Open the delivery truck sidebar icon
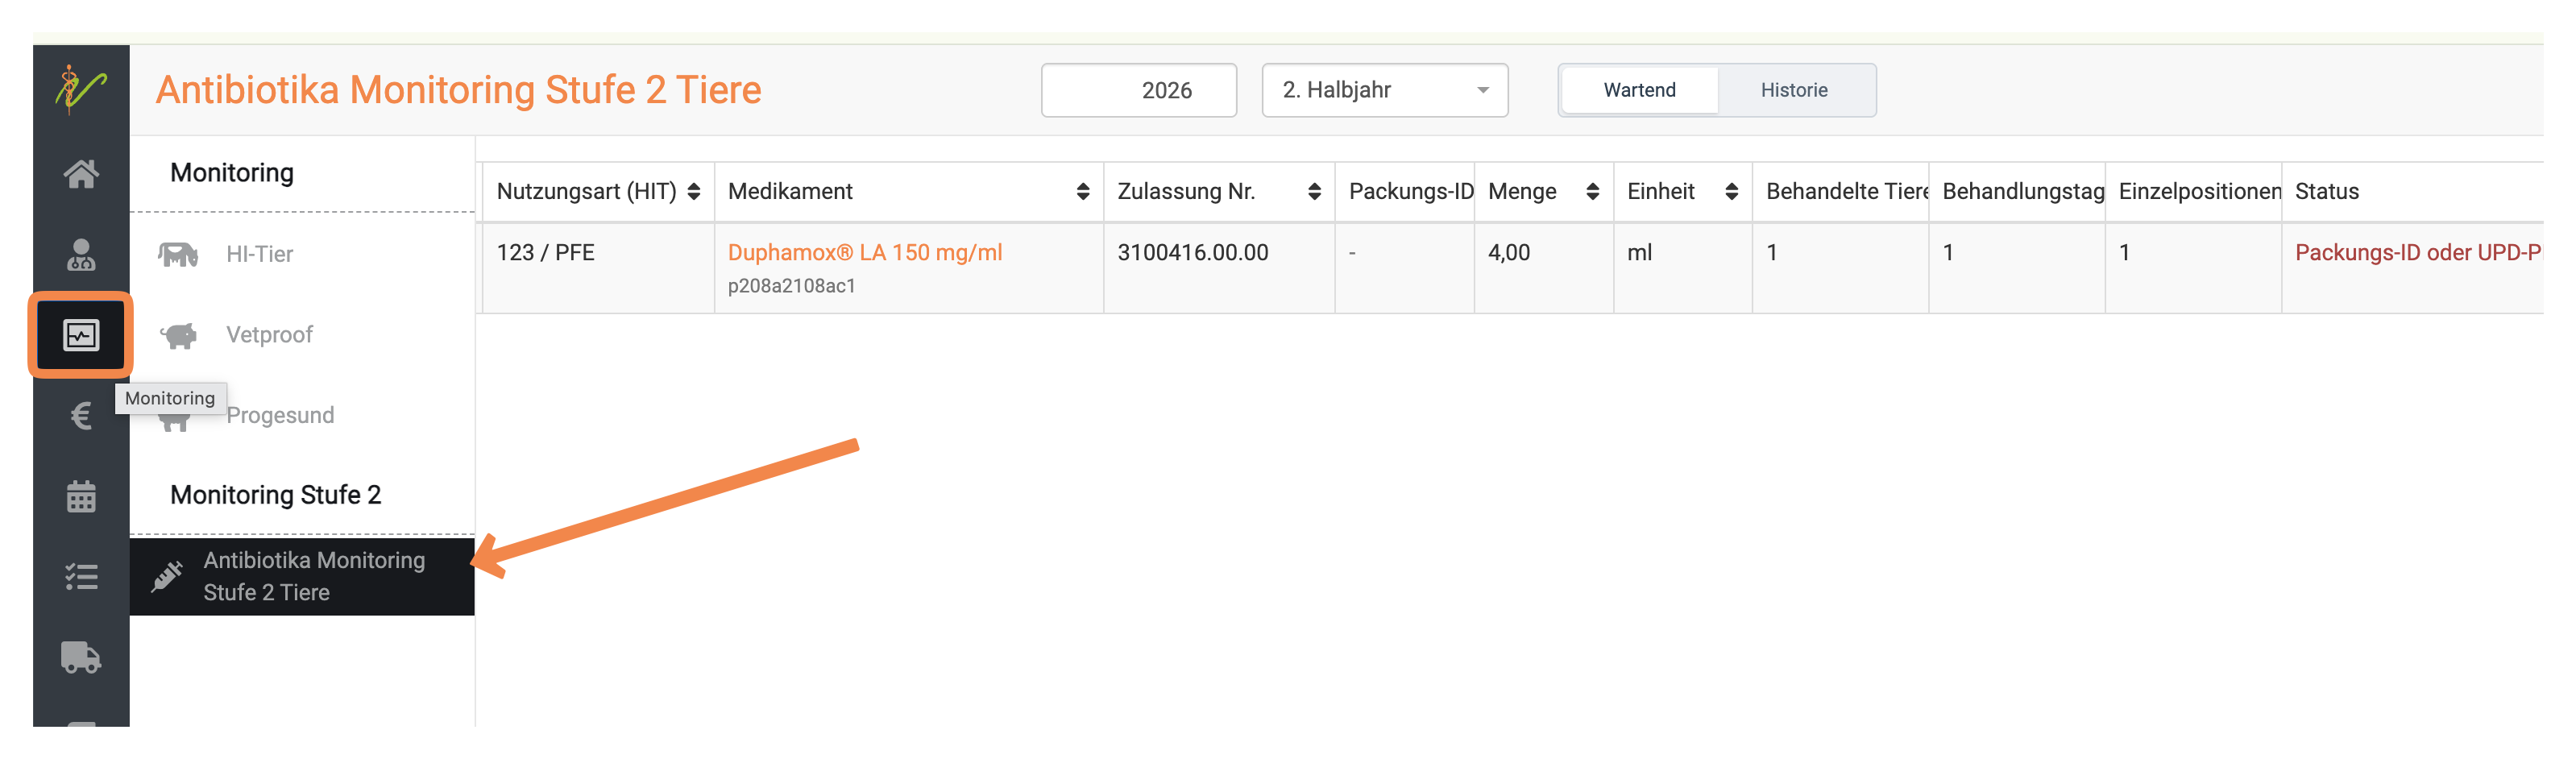Screen dimensions: 2576x759 coord(81,657)
